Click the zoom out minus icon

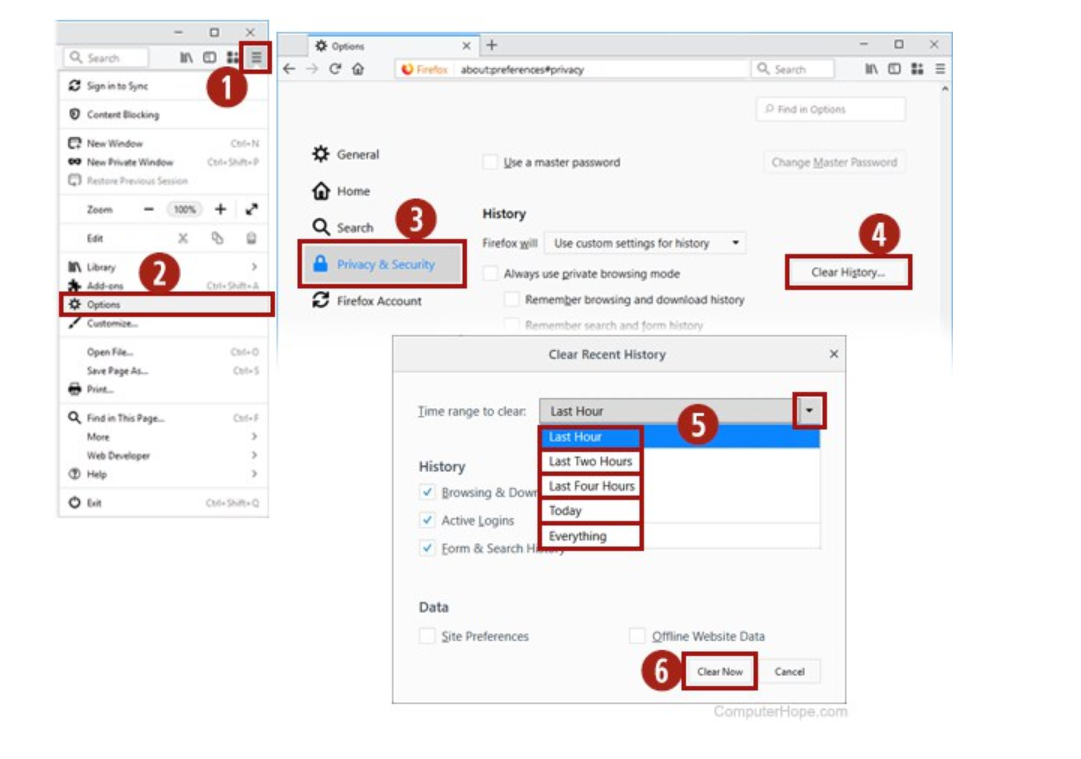[149, 210]
